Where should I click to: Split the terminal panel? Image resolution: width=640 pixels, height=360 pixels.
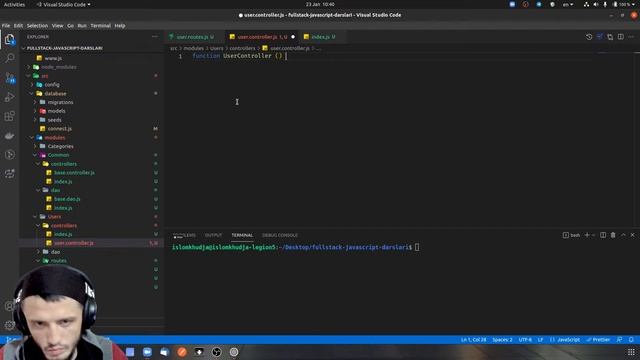[603, 235]
